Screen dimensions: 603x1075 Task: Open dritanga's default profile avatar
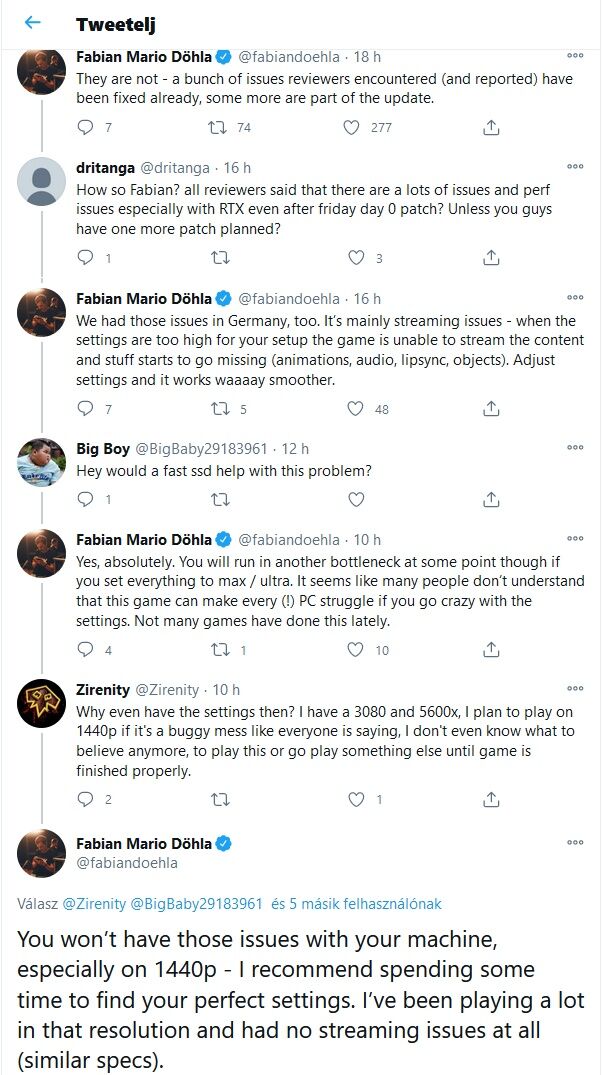[42, 182]
